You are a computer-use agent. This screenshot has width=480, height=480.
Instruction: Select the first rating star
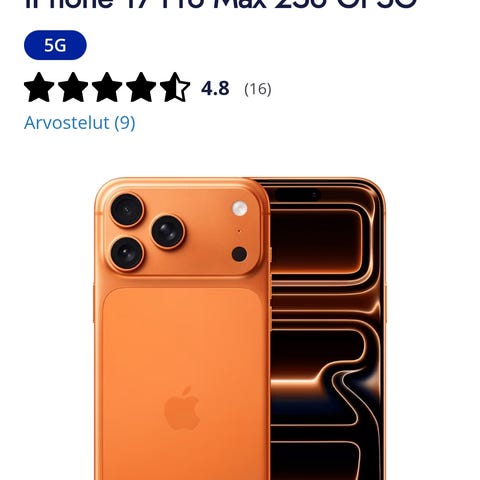point(39,87)
